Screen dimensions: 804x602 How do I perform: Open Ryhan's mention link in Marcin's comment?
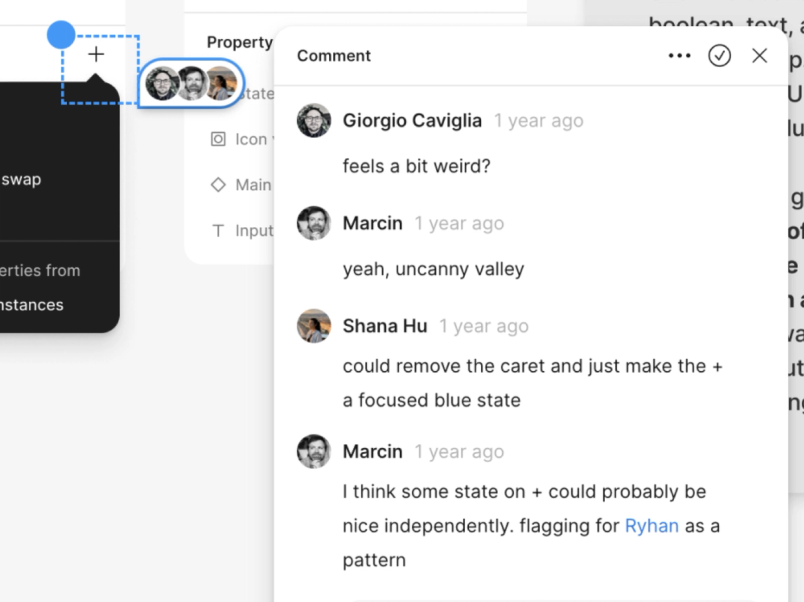point(651,525)
